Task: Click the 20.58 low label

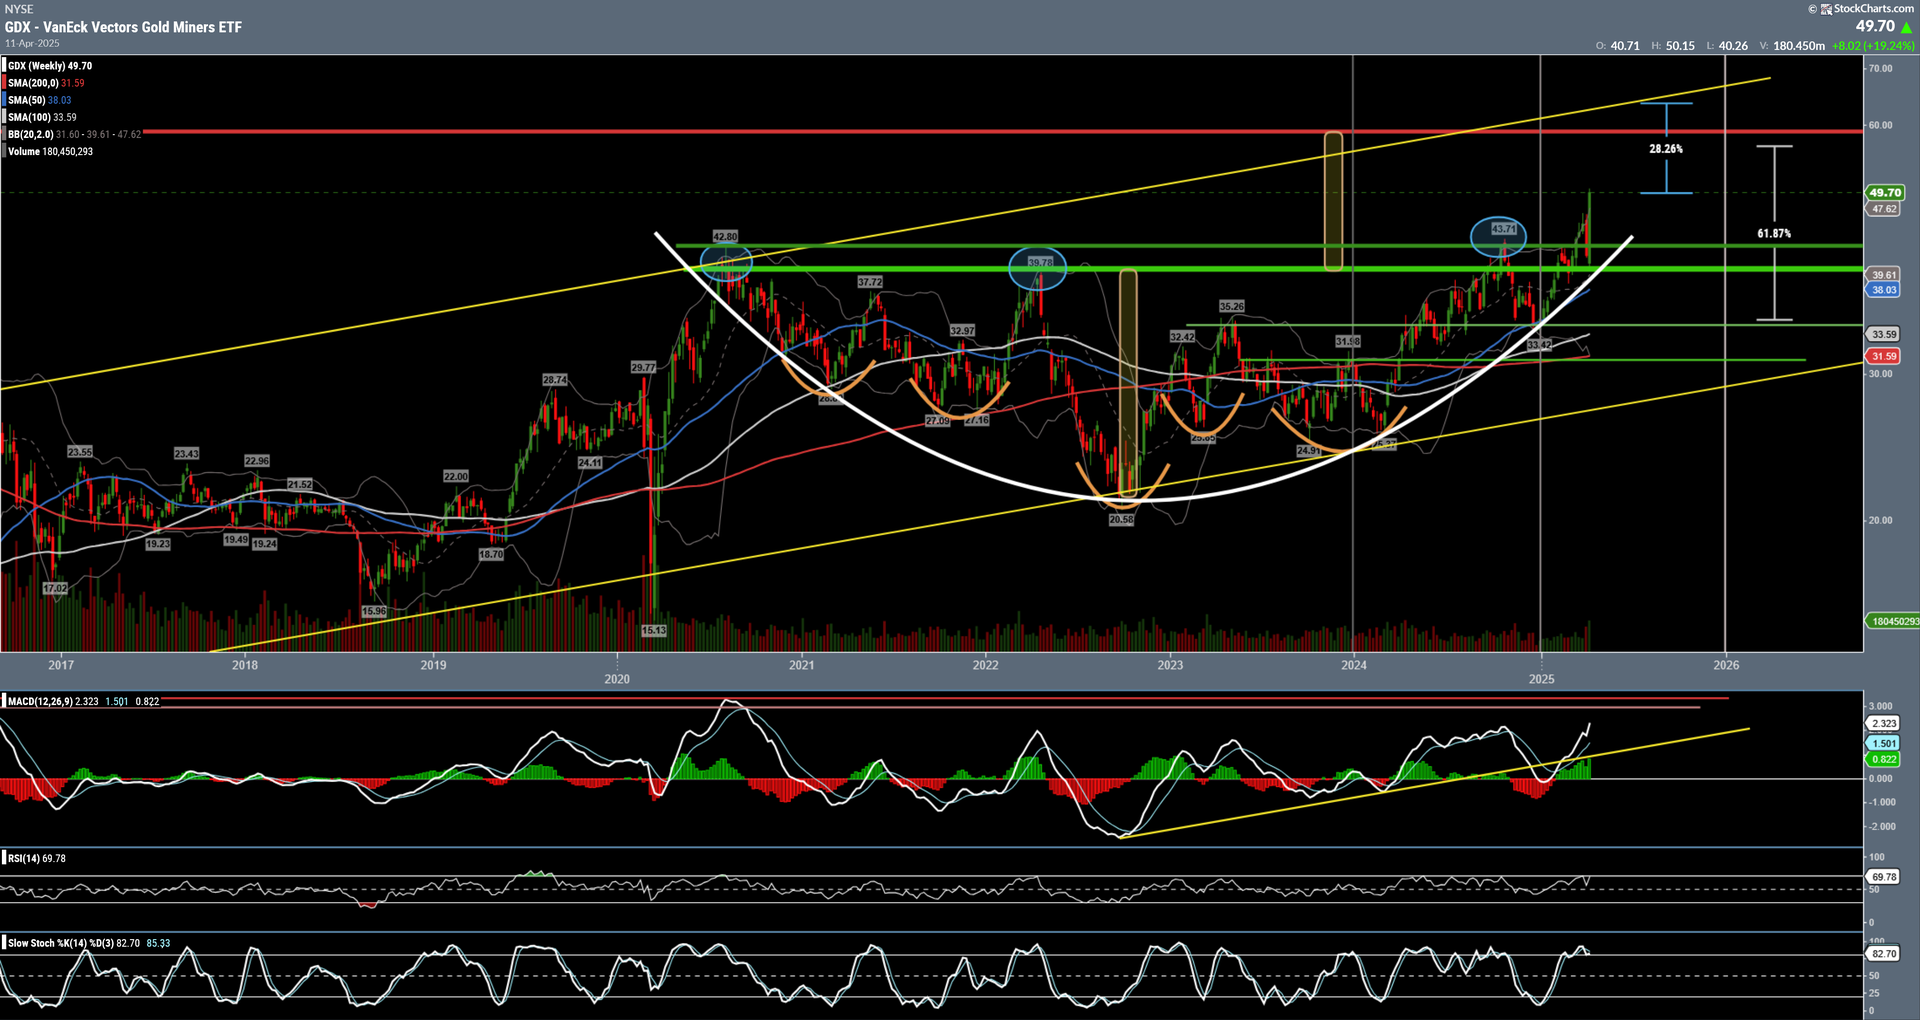Action: (x=1121, y=519)
